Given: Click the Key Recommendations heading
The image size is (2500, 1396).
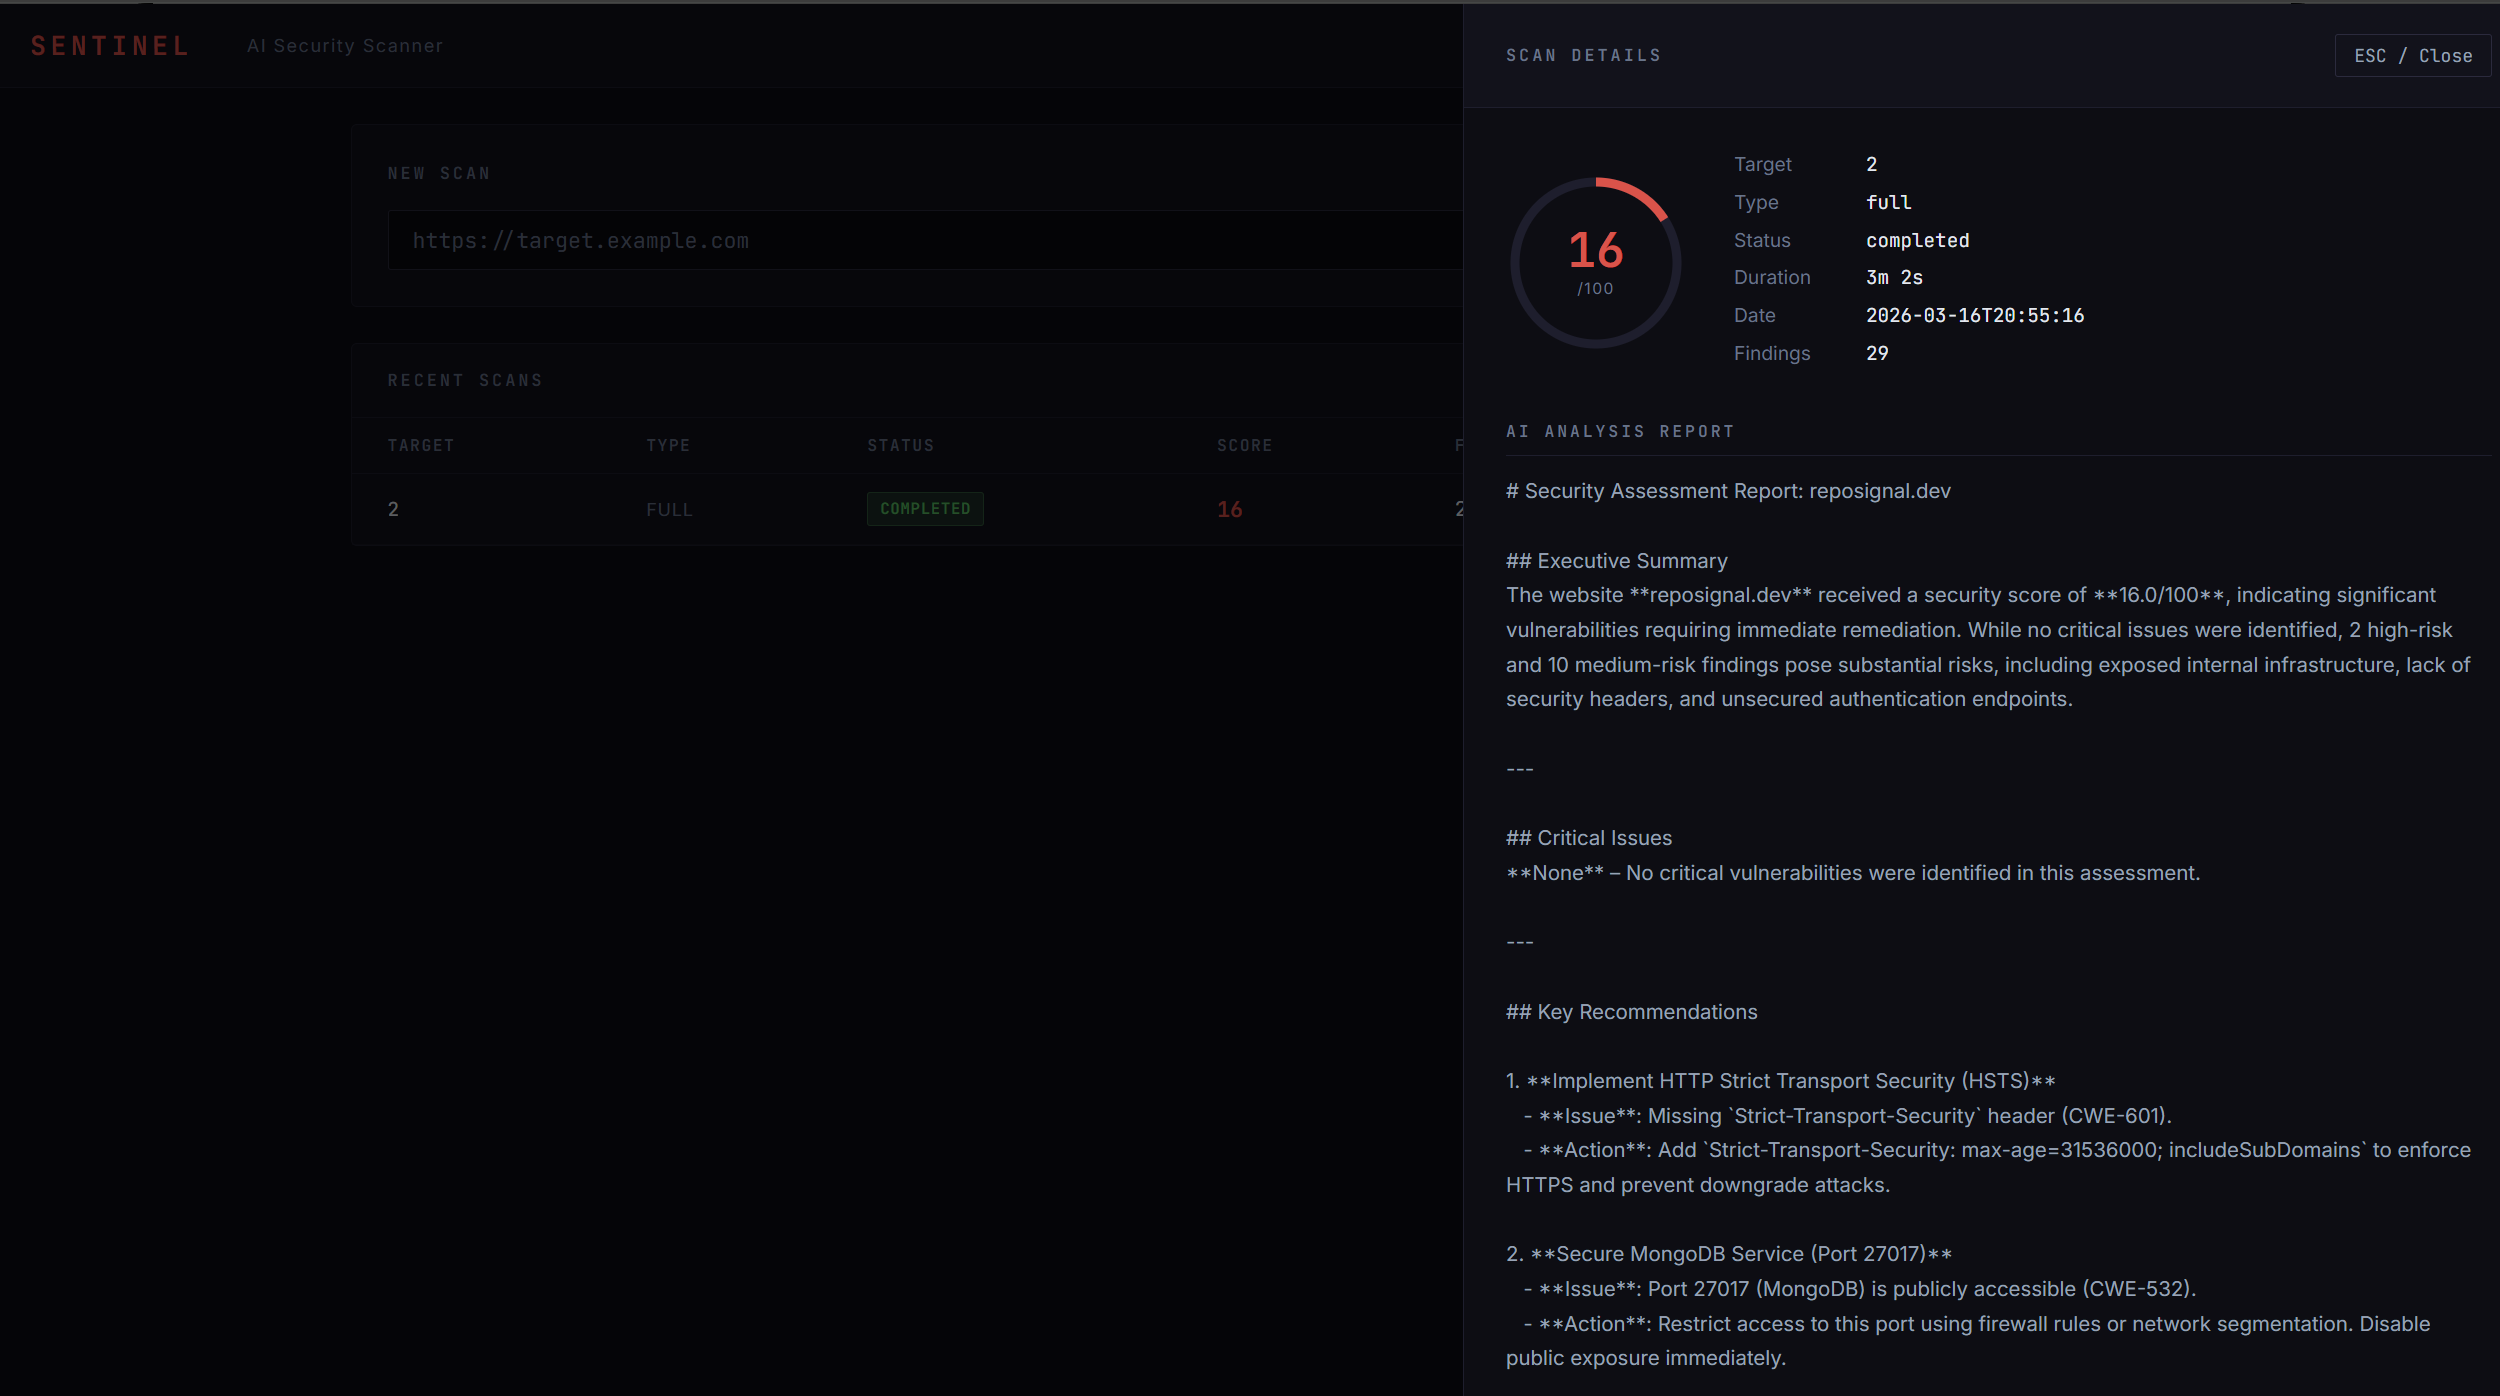Looking at the screenshot, I should pos(1631,1012).
